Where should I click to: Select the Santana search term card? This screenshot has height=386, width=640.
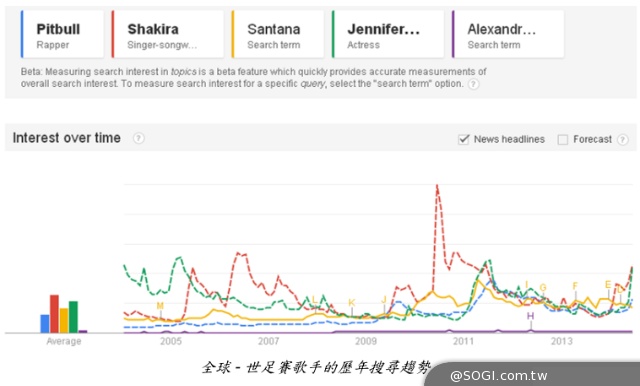[278, 35]
